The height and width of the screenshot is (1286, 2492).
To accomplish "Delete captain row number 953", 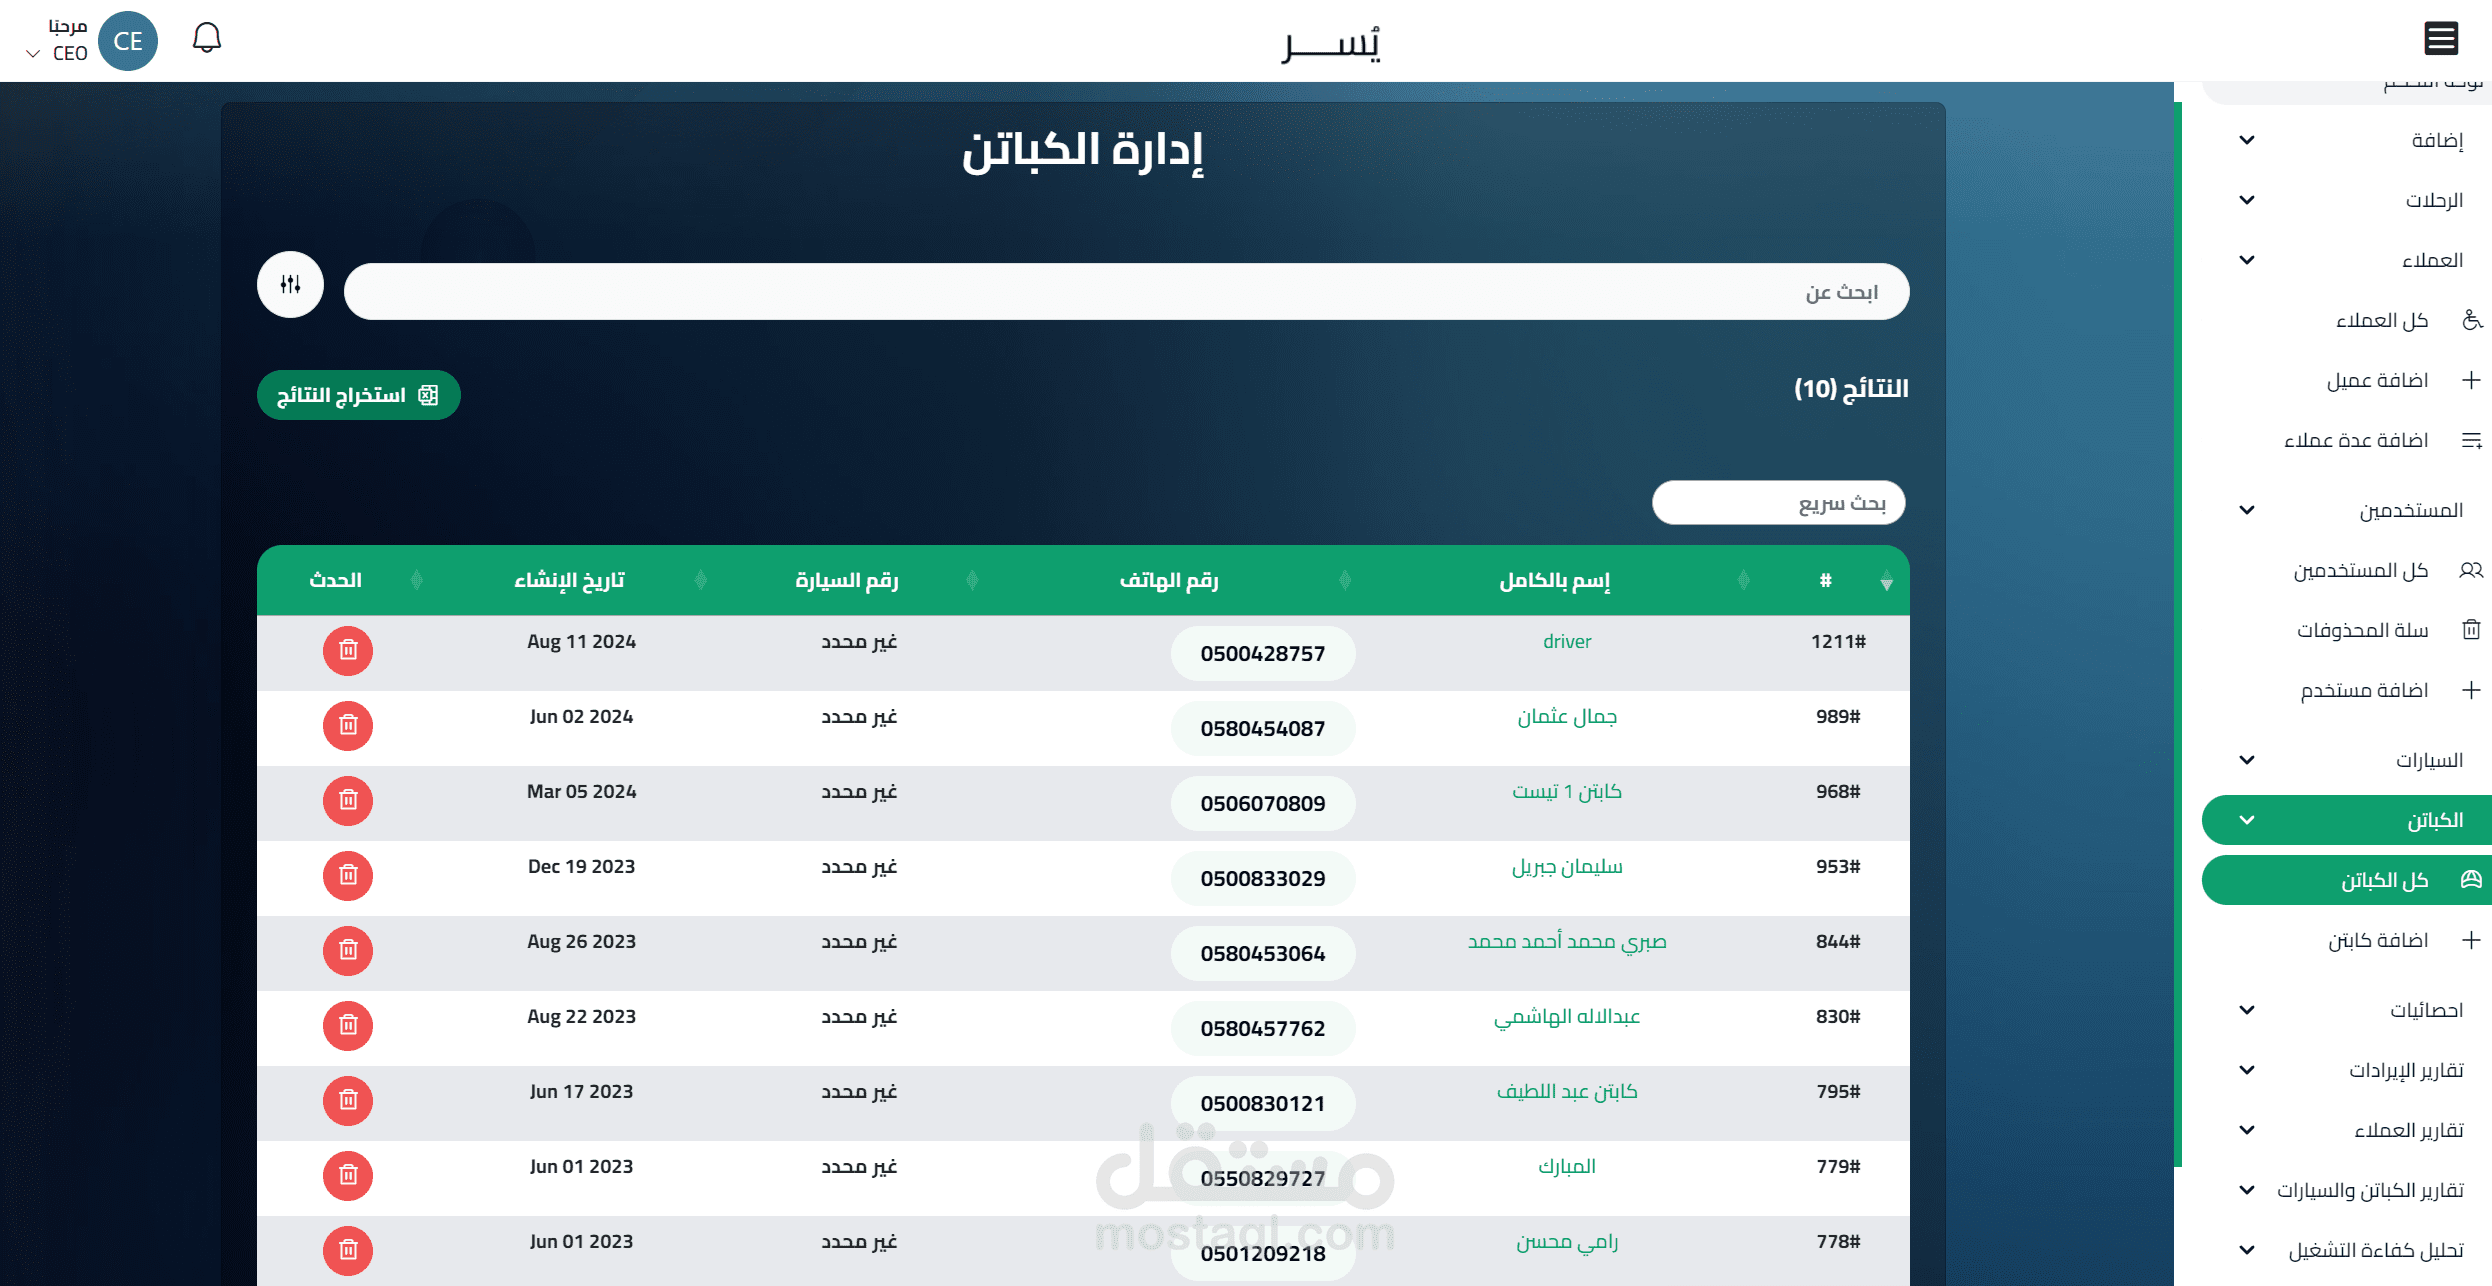I will (347, 876).
